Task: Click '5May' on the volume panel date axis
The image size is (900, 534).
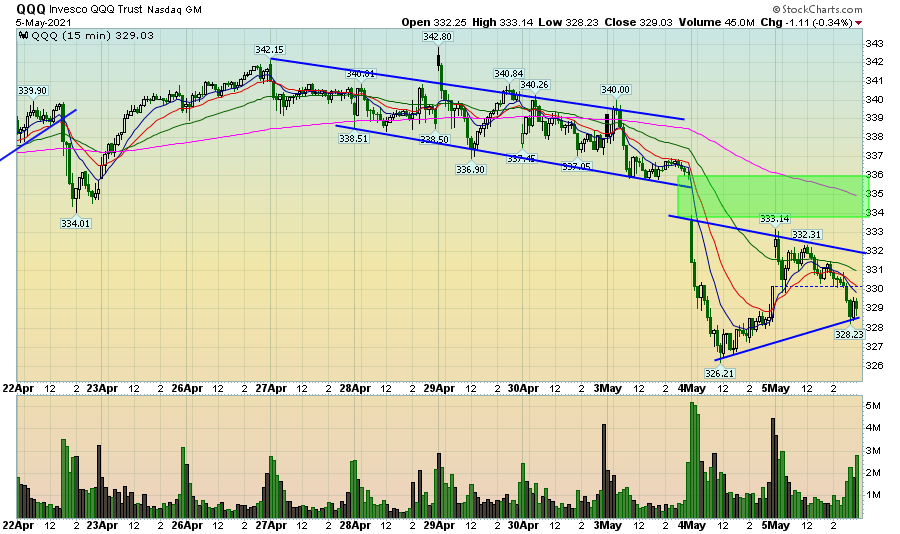Action: click(775, 525)
